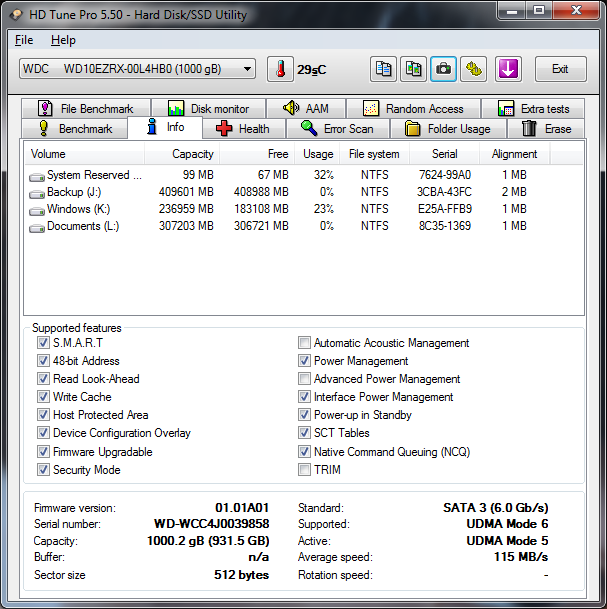
Task: Toggle the Power Management checkbox
Action: click(x=304, y=361)
